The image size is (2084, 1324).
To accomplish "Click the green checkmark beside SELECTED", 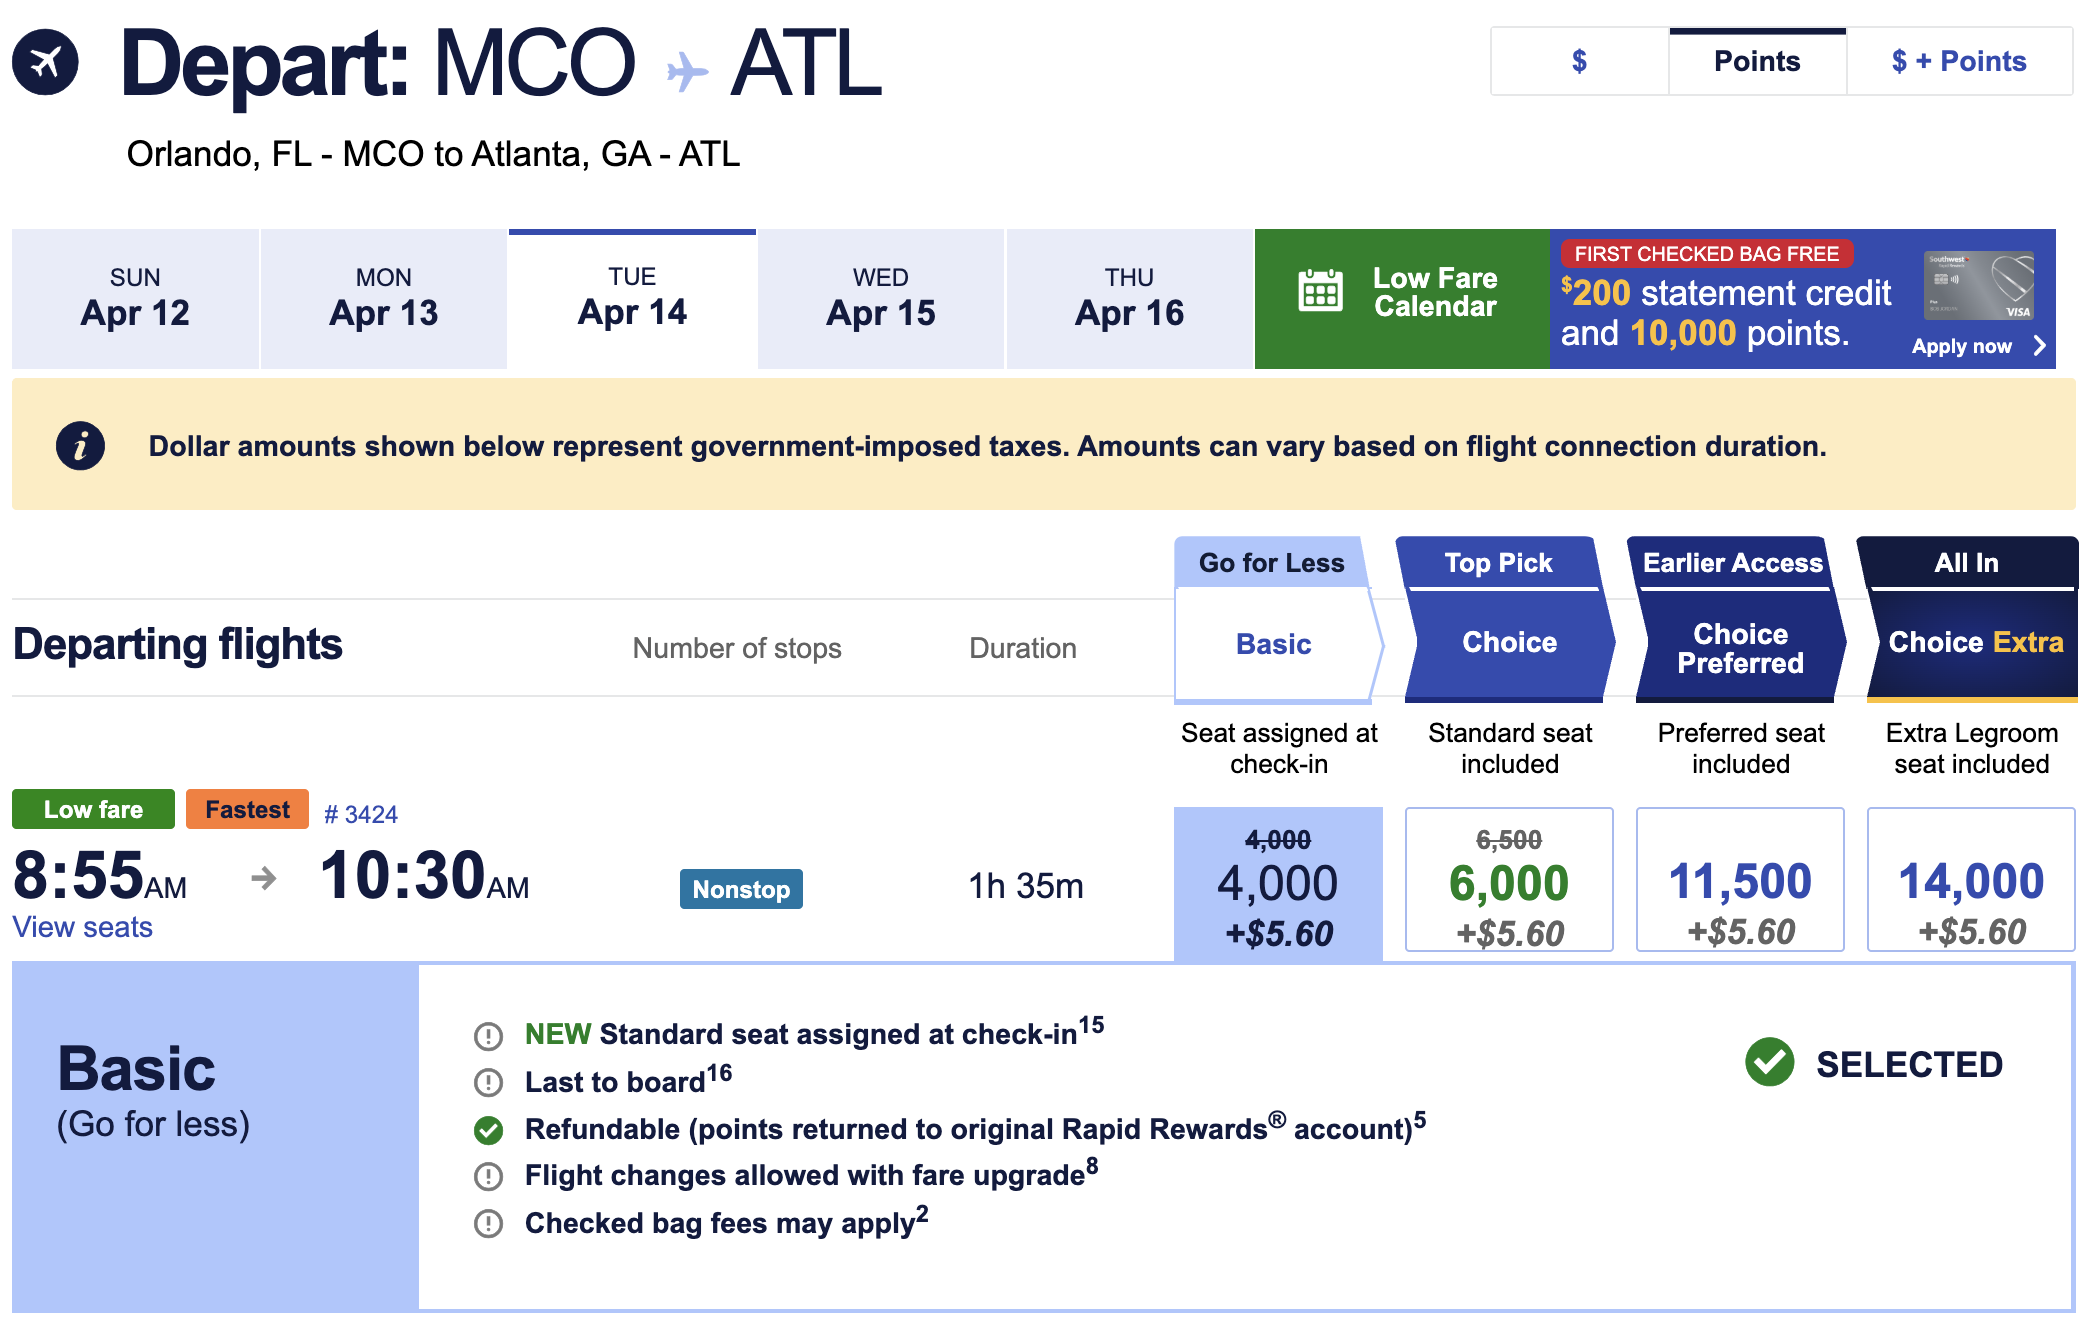I will [x=1770, y=1063].
